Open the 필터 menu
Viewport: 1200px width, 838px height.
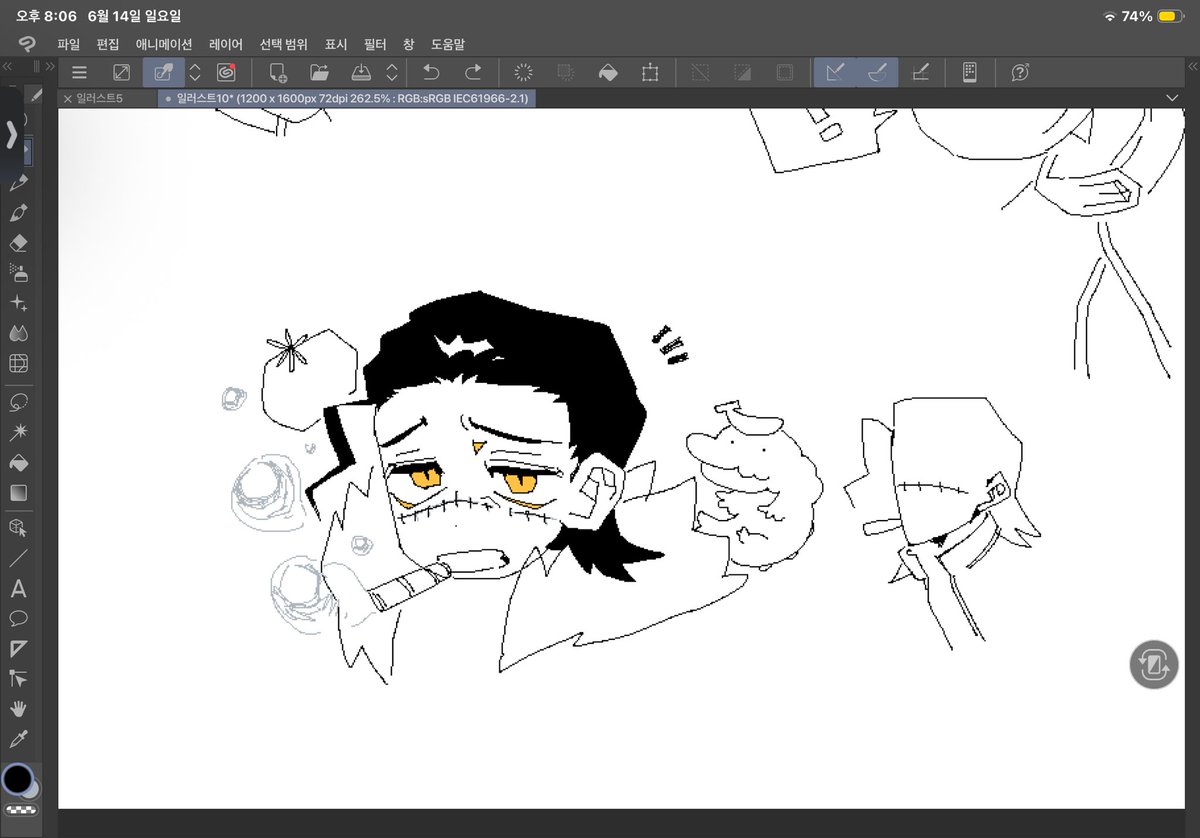[x=376, y=45]
